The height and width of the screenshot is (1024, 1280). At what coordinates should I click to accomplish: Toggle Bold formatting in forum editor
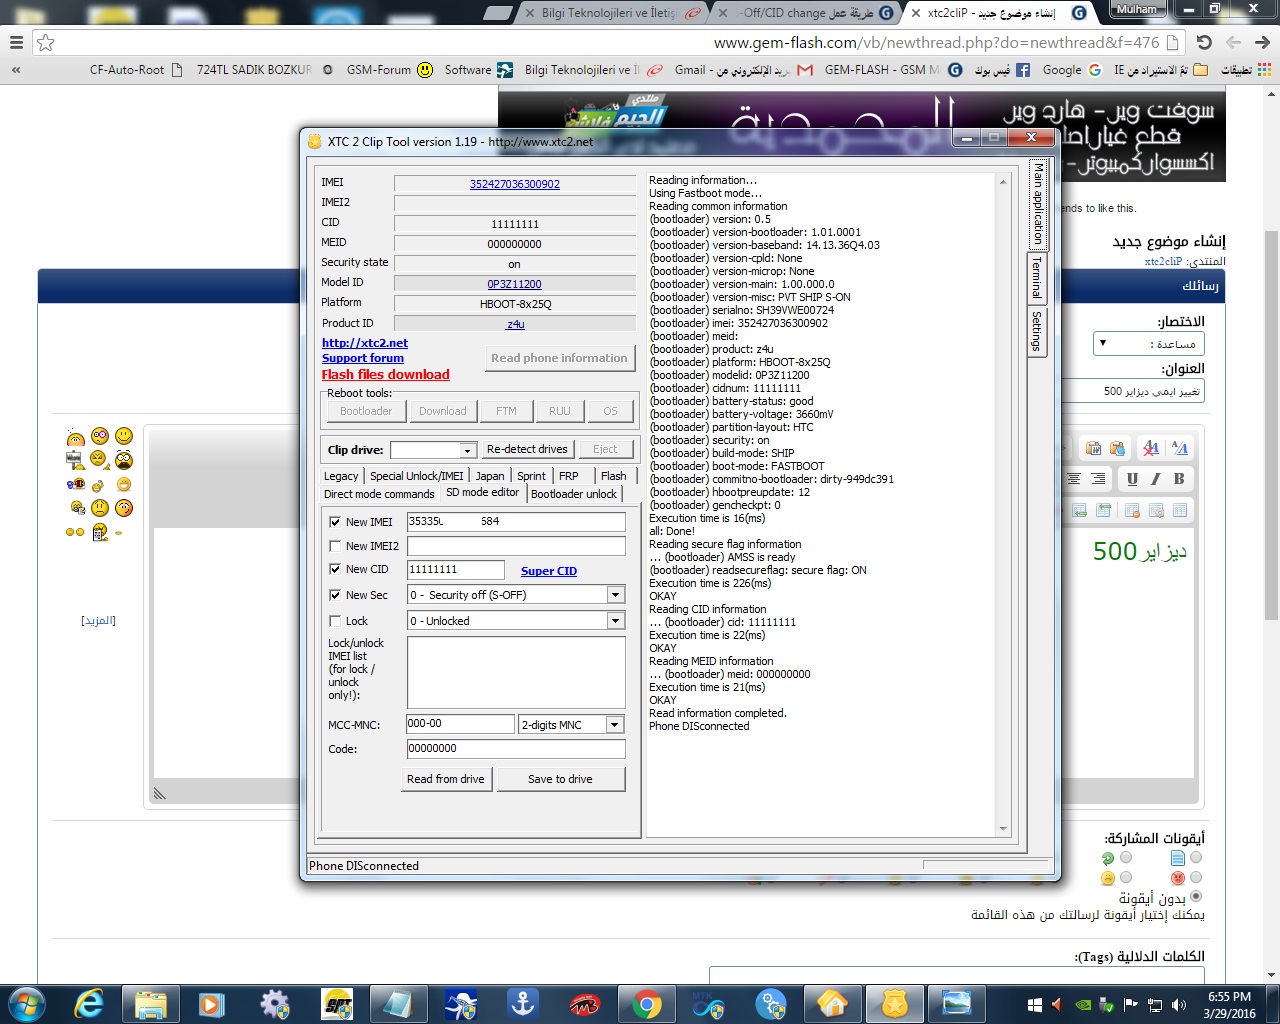(1179, 479)
